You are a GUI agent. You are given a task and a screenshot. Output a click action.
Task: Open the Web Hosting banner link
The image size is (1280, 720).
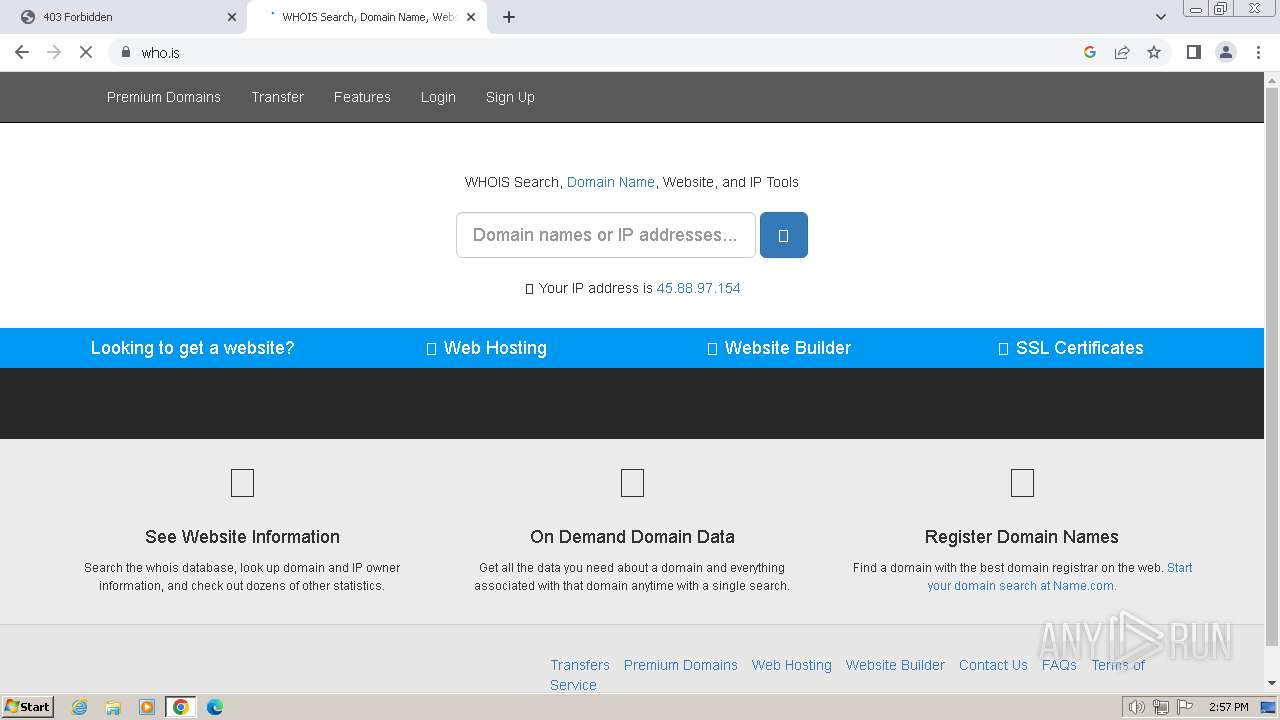click(x=487, y=348)
